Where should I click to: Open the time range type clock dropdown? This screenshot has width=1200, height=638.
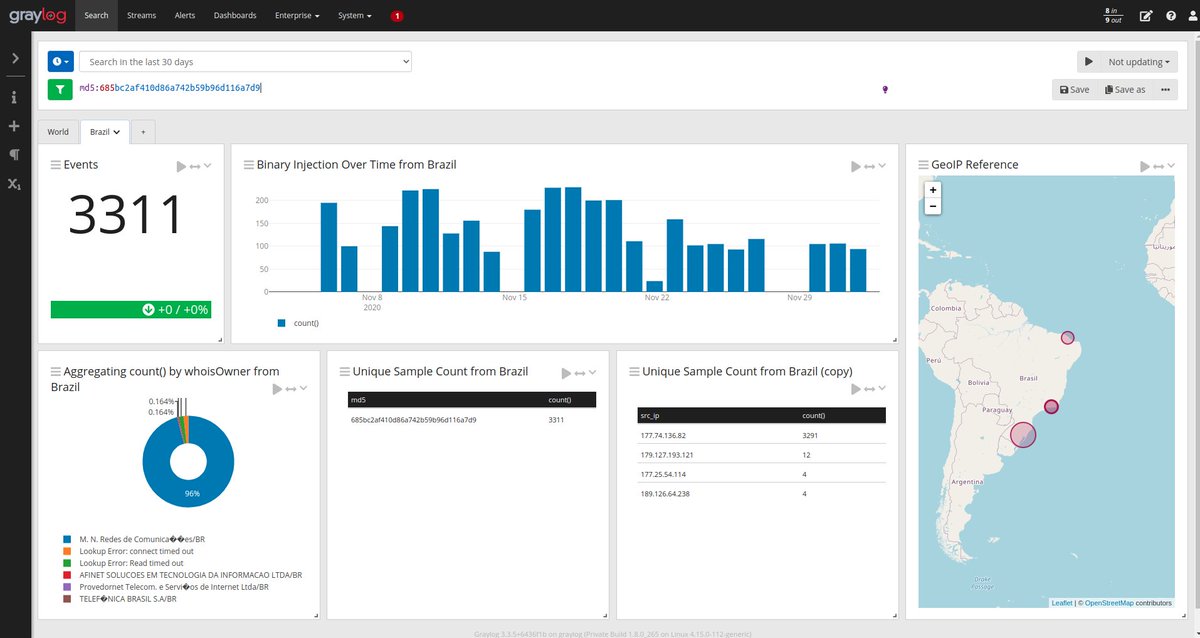click(x=61, y=62)
